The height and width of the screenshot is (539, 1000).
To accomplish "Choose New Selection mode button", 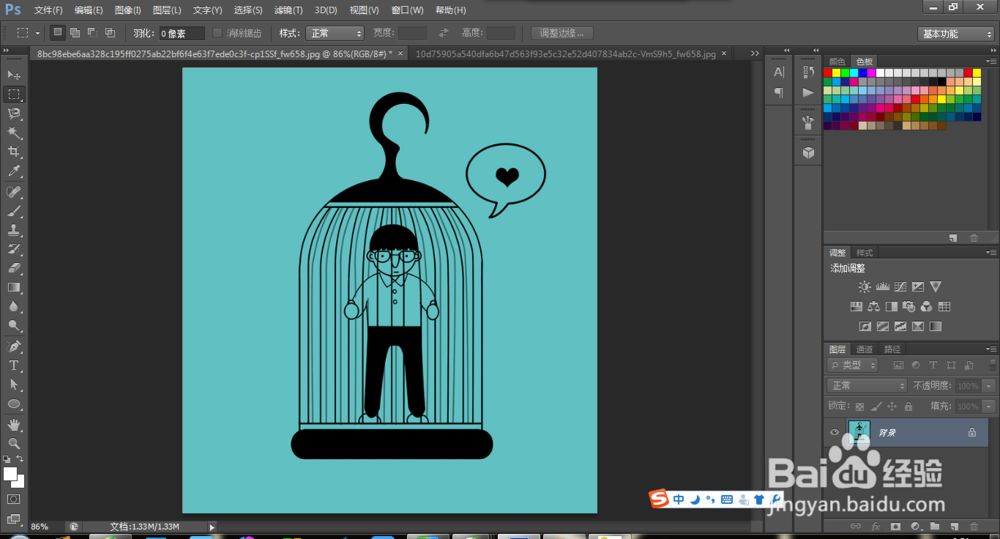I will (x=57, y=33).
